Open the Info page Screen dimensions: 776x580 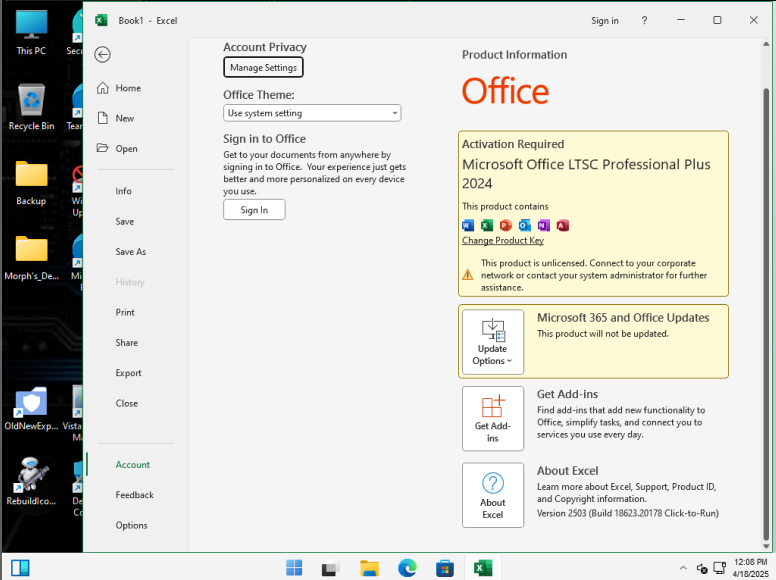123,191
